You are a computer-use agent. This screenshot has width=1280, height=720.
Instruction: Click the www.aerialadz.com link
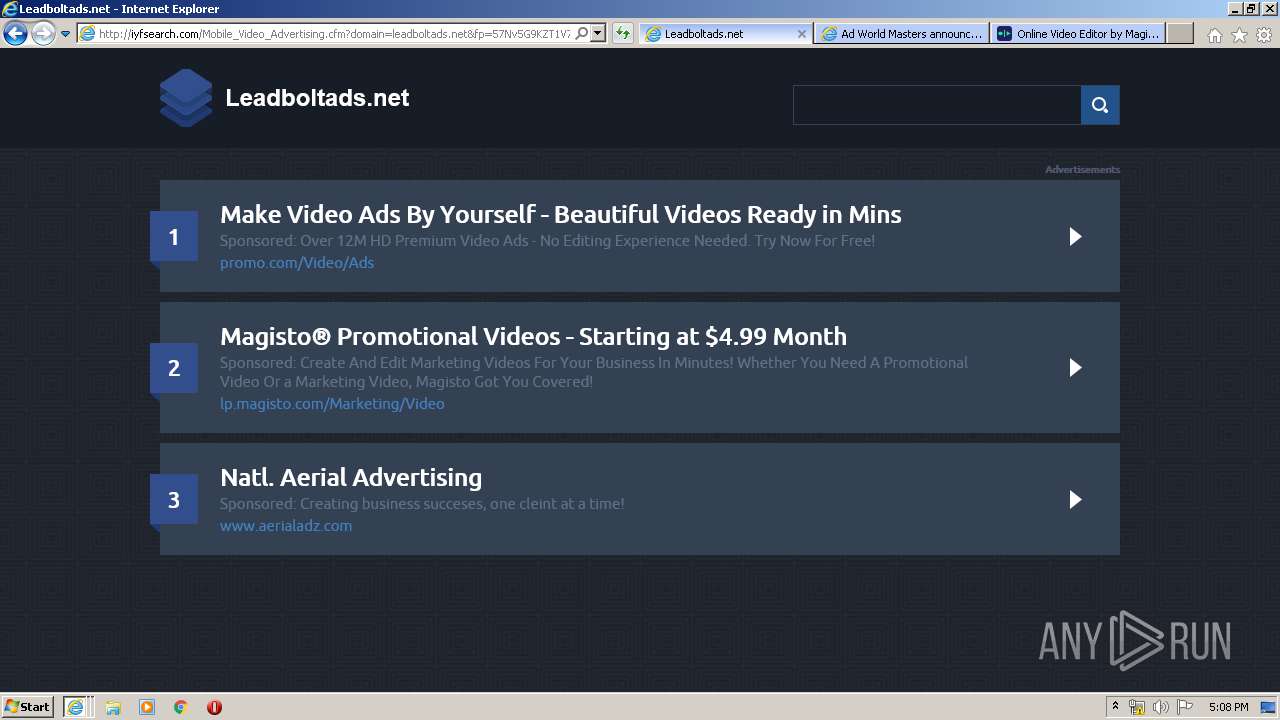click(286, 525)
